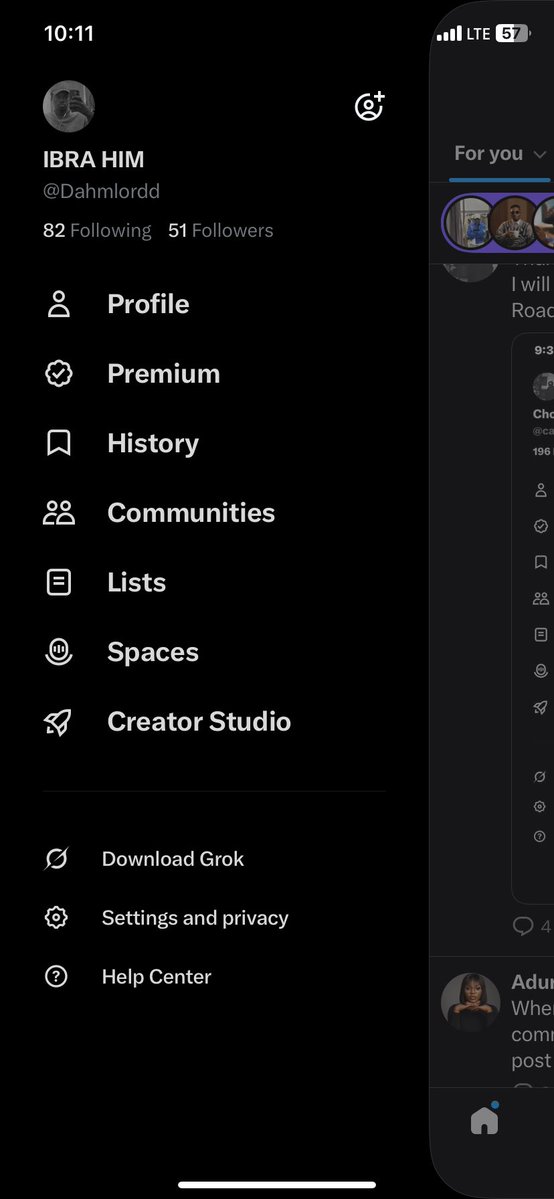Viewport: 554px width, 1199px height.
Task: Open the IBRA HIM display name
Action: tap(93, 160)
